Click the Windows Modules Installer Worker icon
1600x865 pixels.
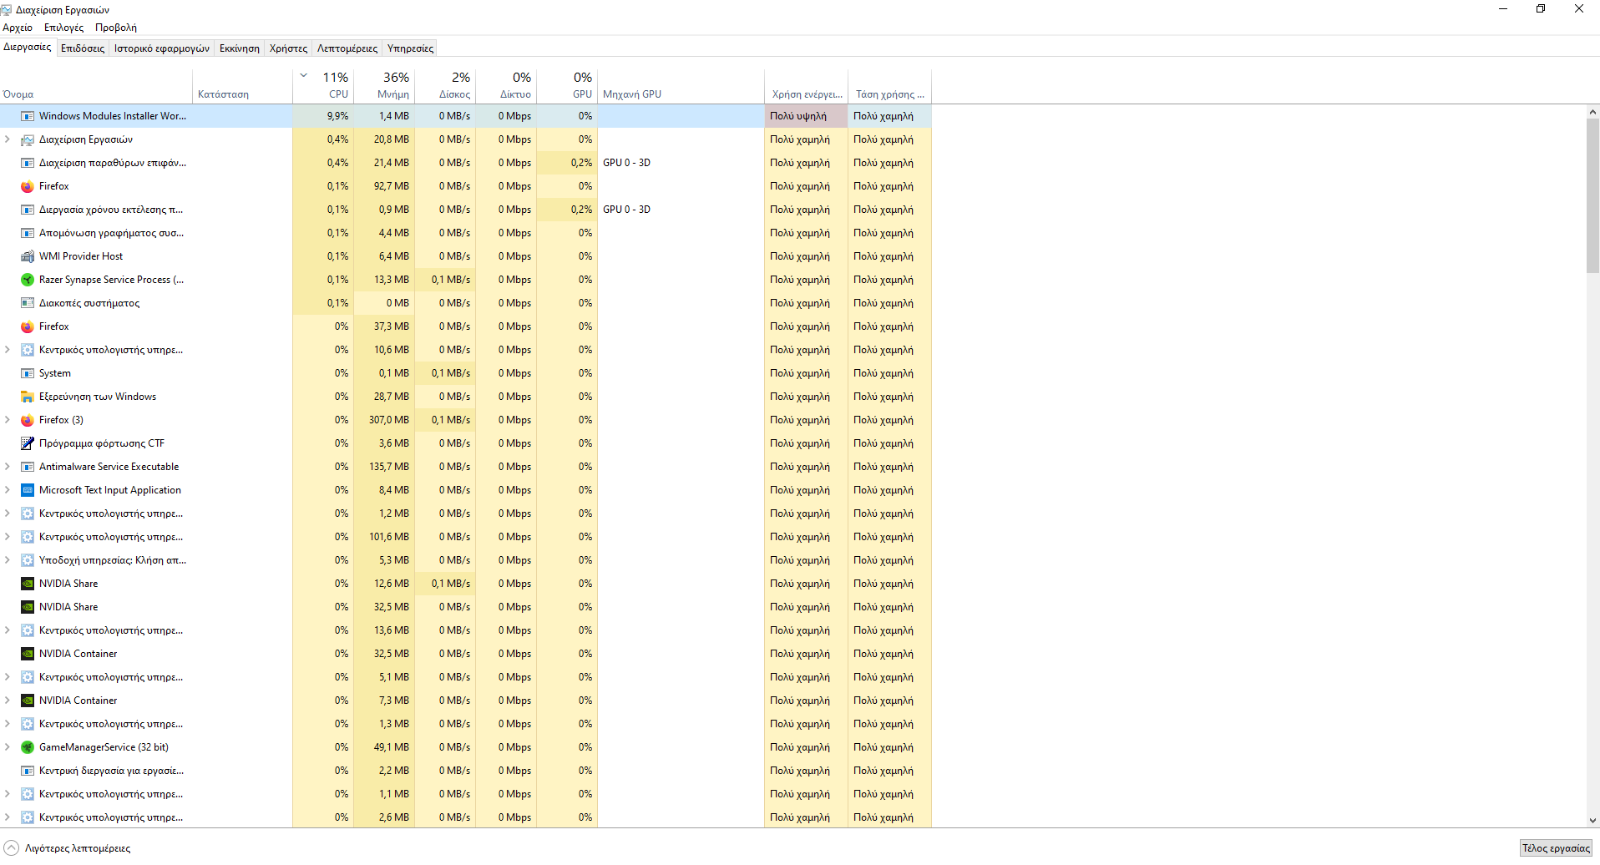tap(28, 117)
